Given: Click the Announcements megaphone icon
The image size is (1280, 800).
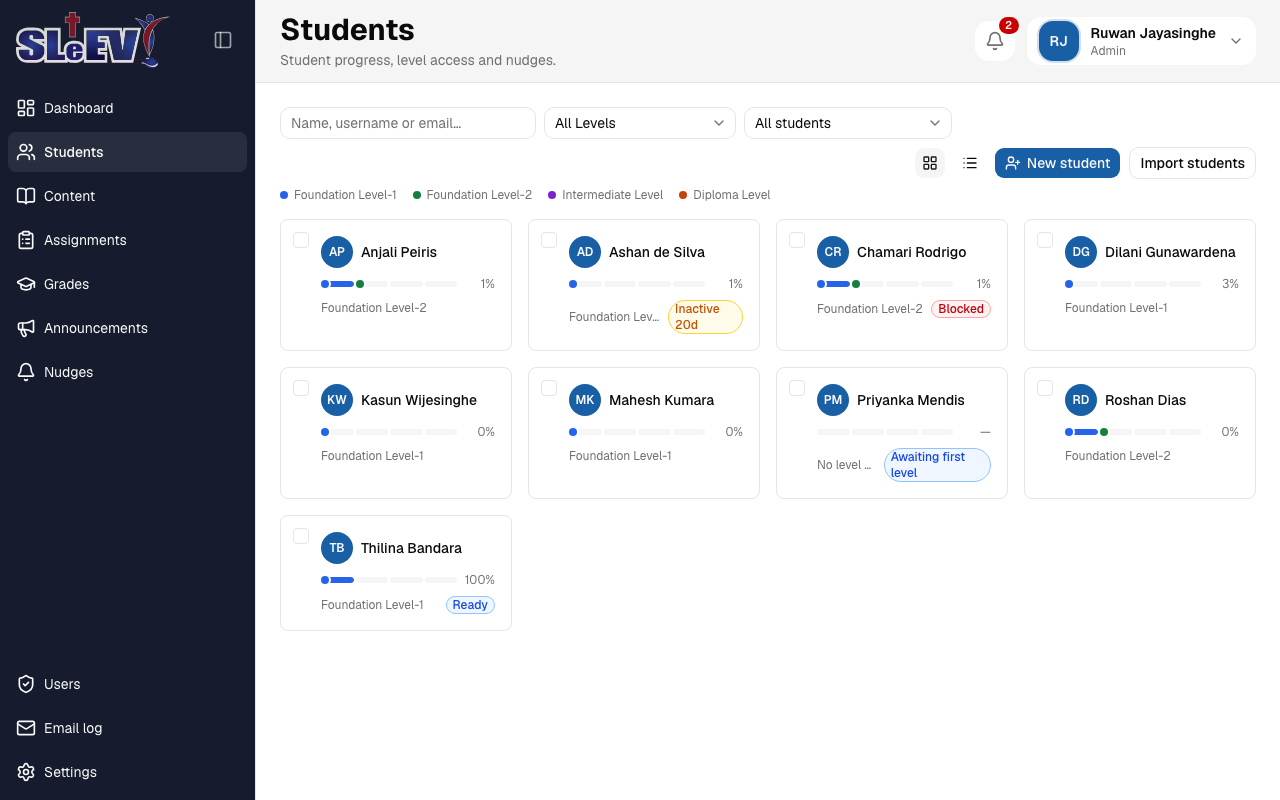Looking at the screenshot, I should (26, 328).
